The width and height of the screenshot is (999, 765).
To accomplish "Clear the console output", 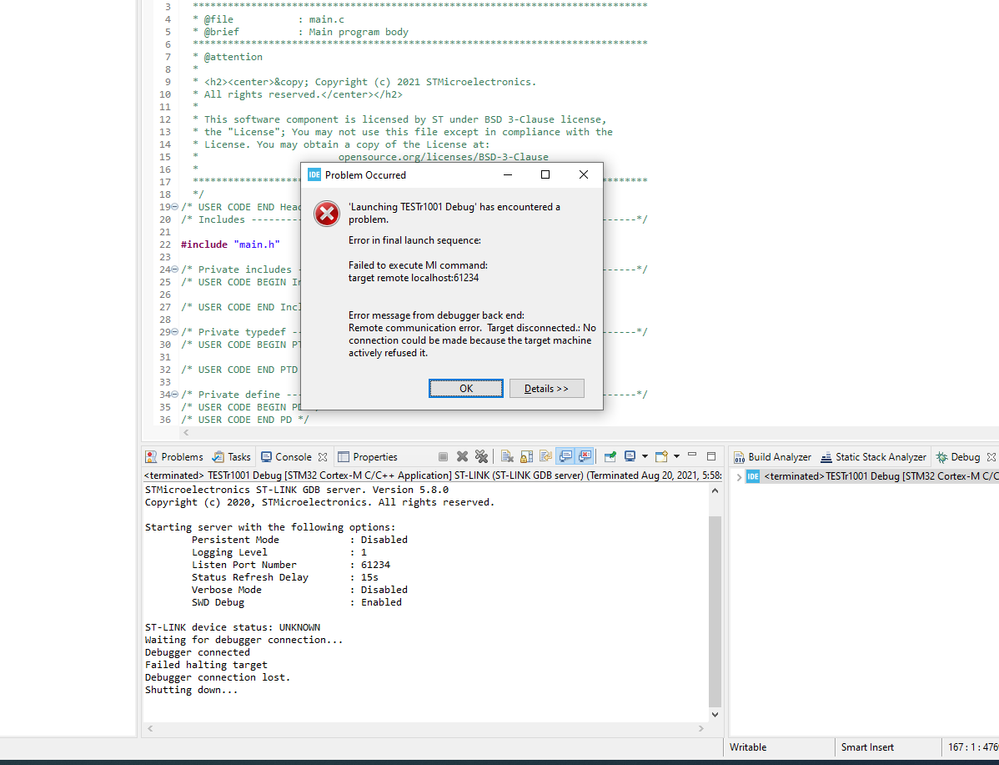I will 507,457.
